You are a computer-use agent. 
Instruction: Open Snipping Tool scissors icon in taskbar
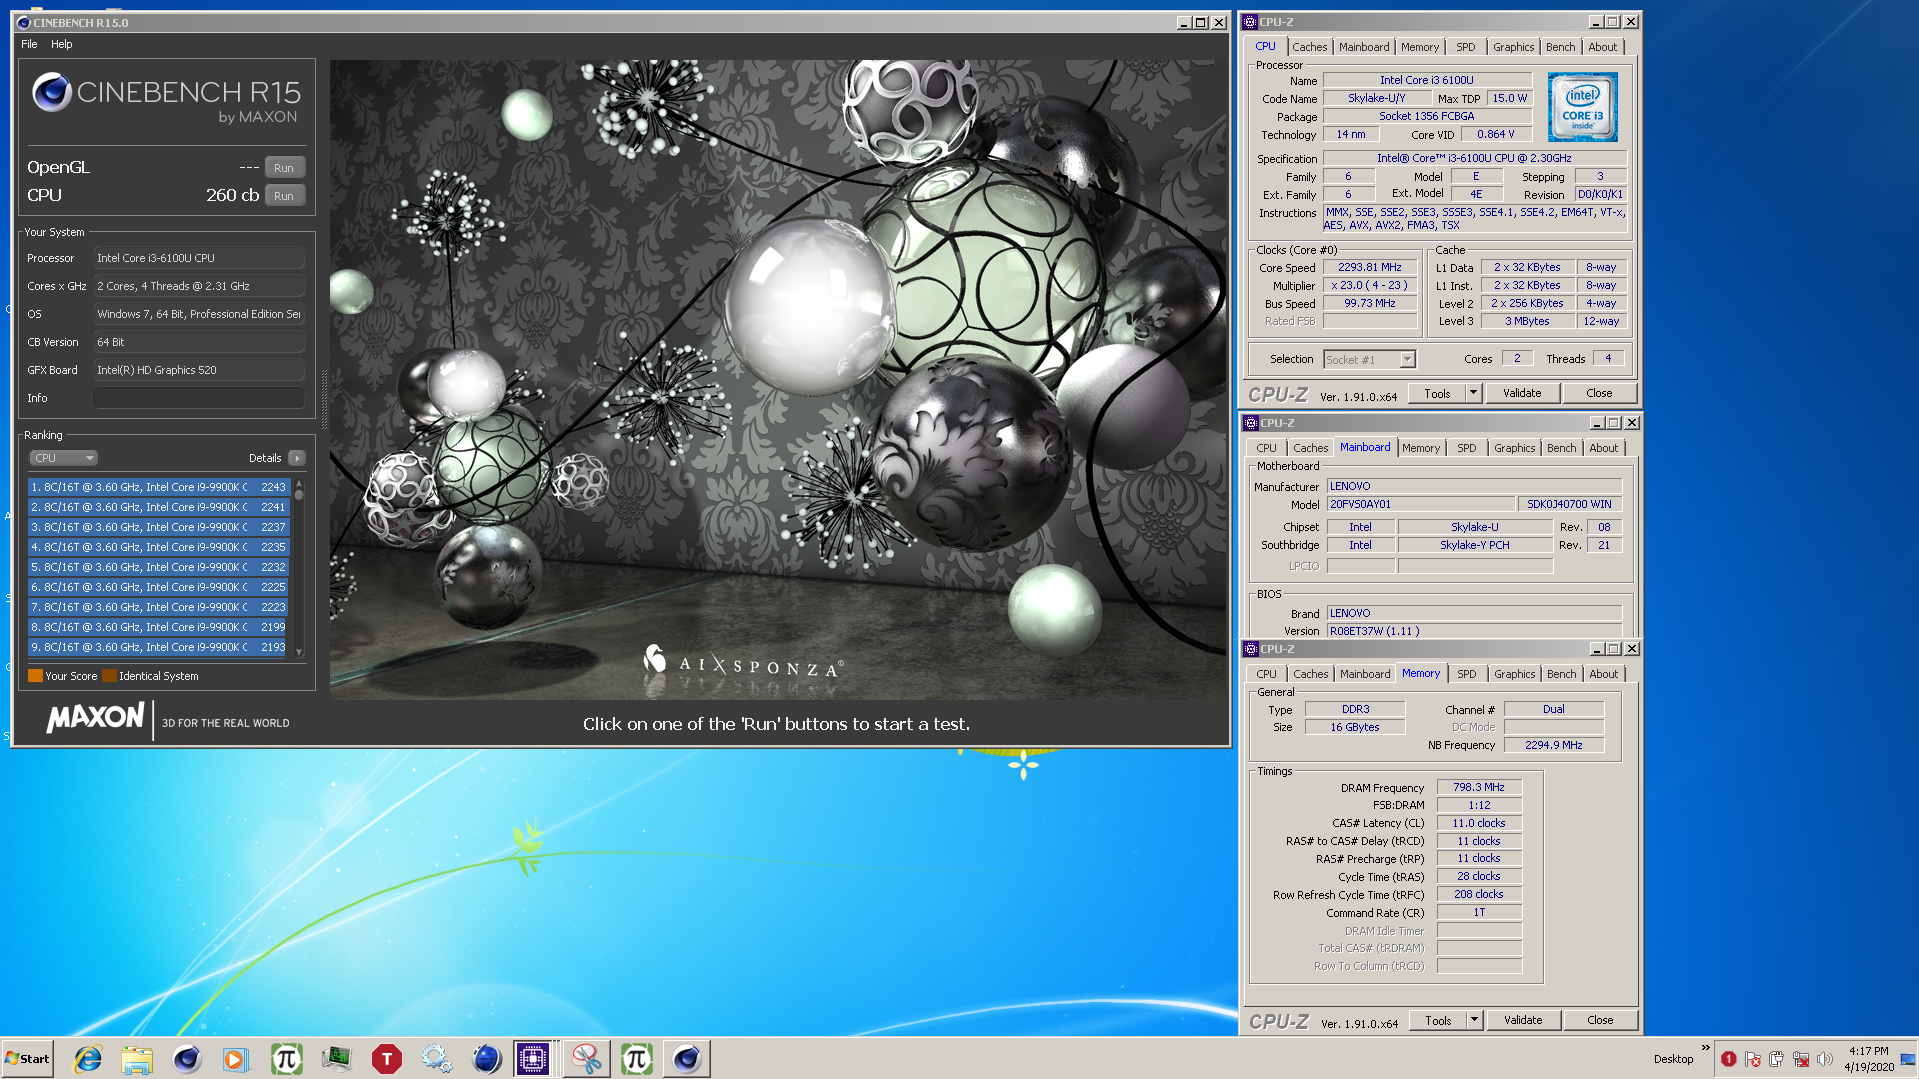tap(586, 1059)
